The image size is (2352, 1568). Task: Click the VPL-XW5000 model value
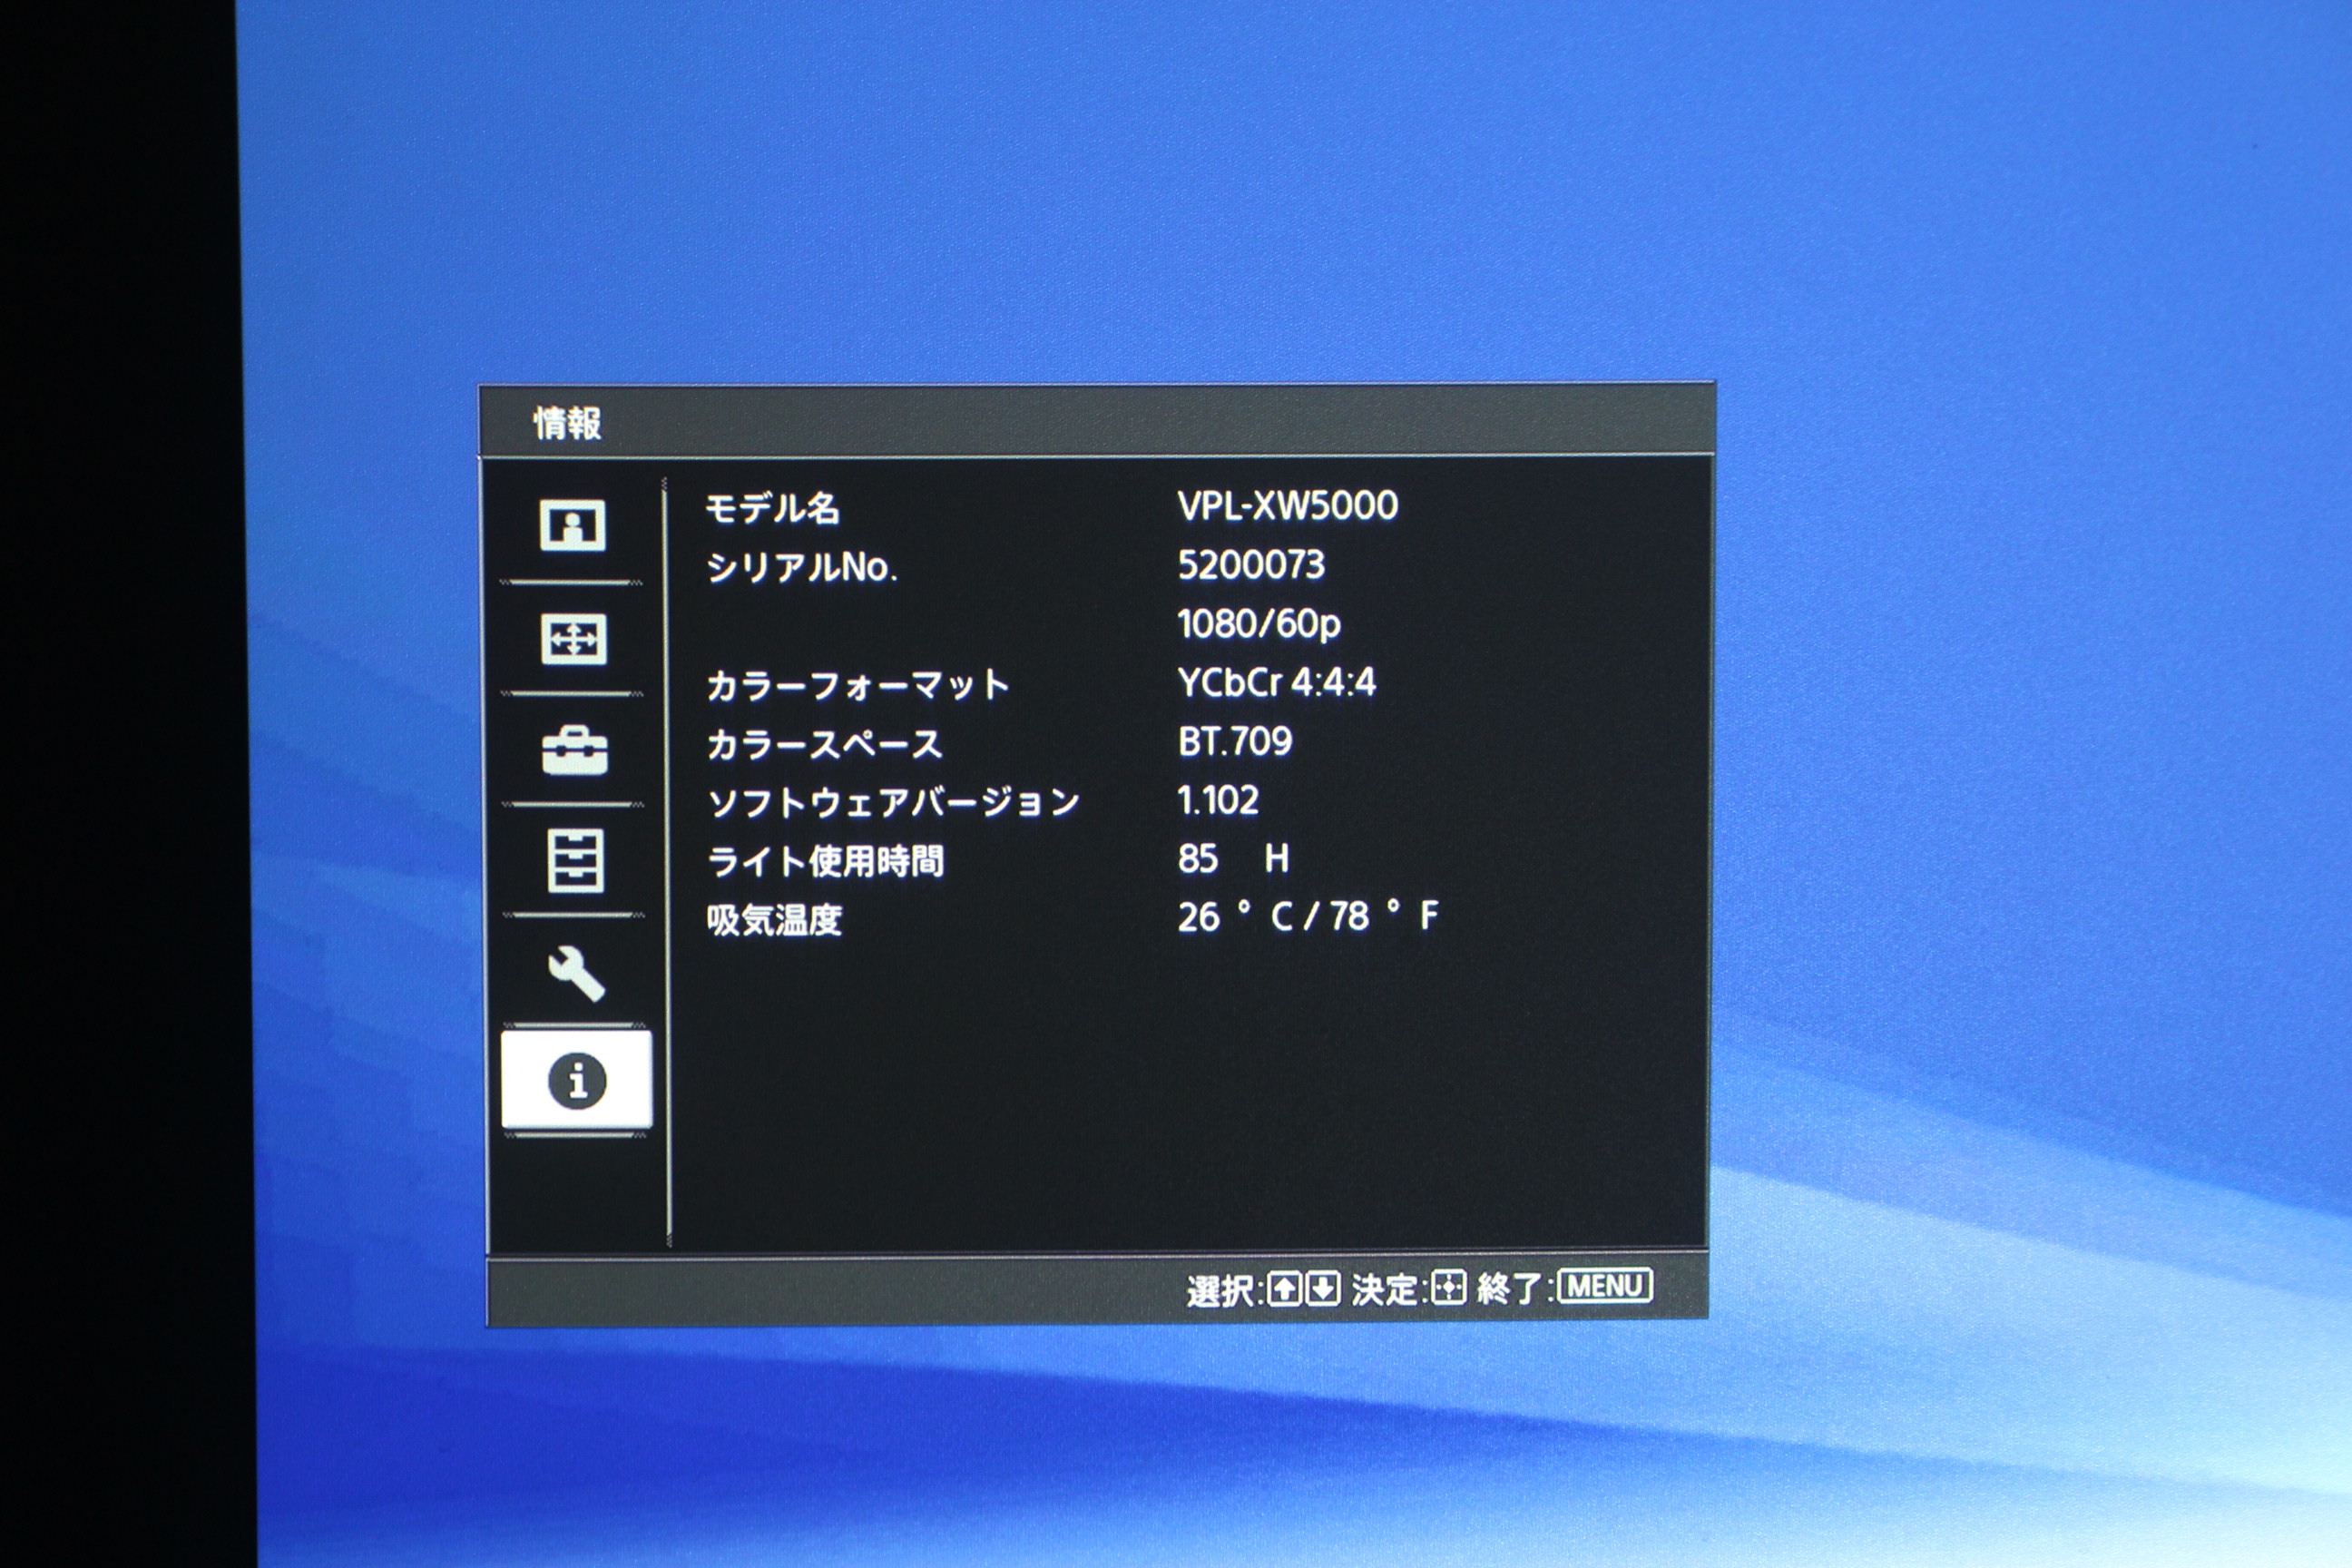[1288, 506]
